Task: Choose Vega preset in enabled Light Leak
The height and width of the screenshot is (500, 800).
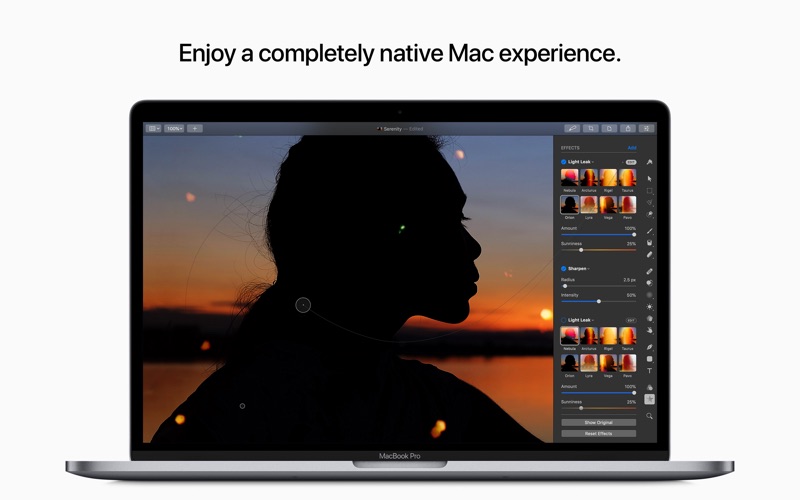Action: point(608,205)
